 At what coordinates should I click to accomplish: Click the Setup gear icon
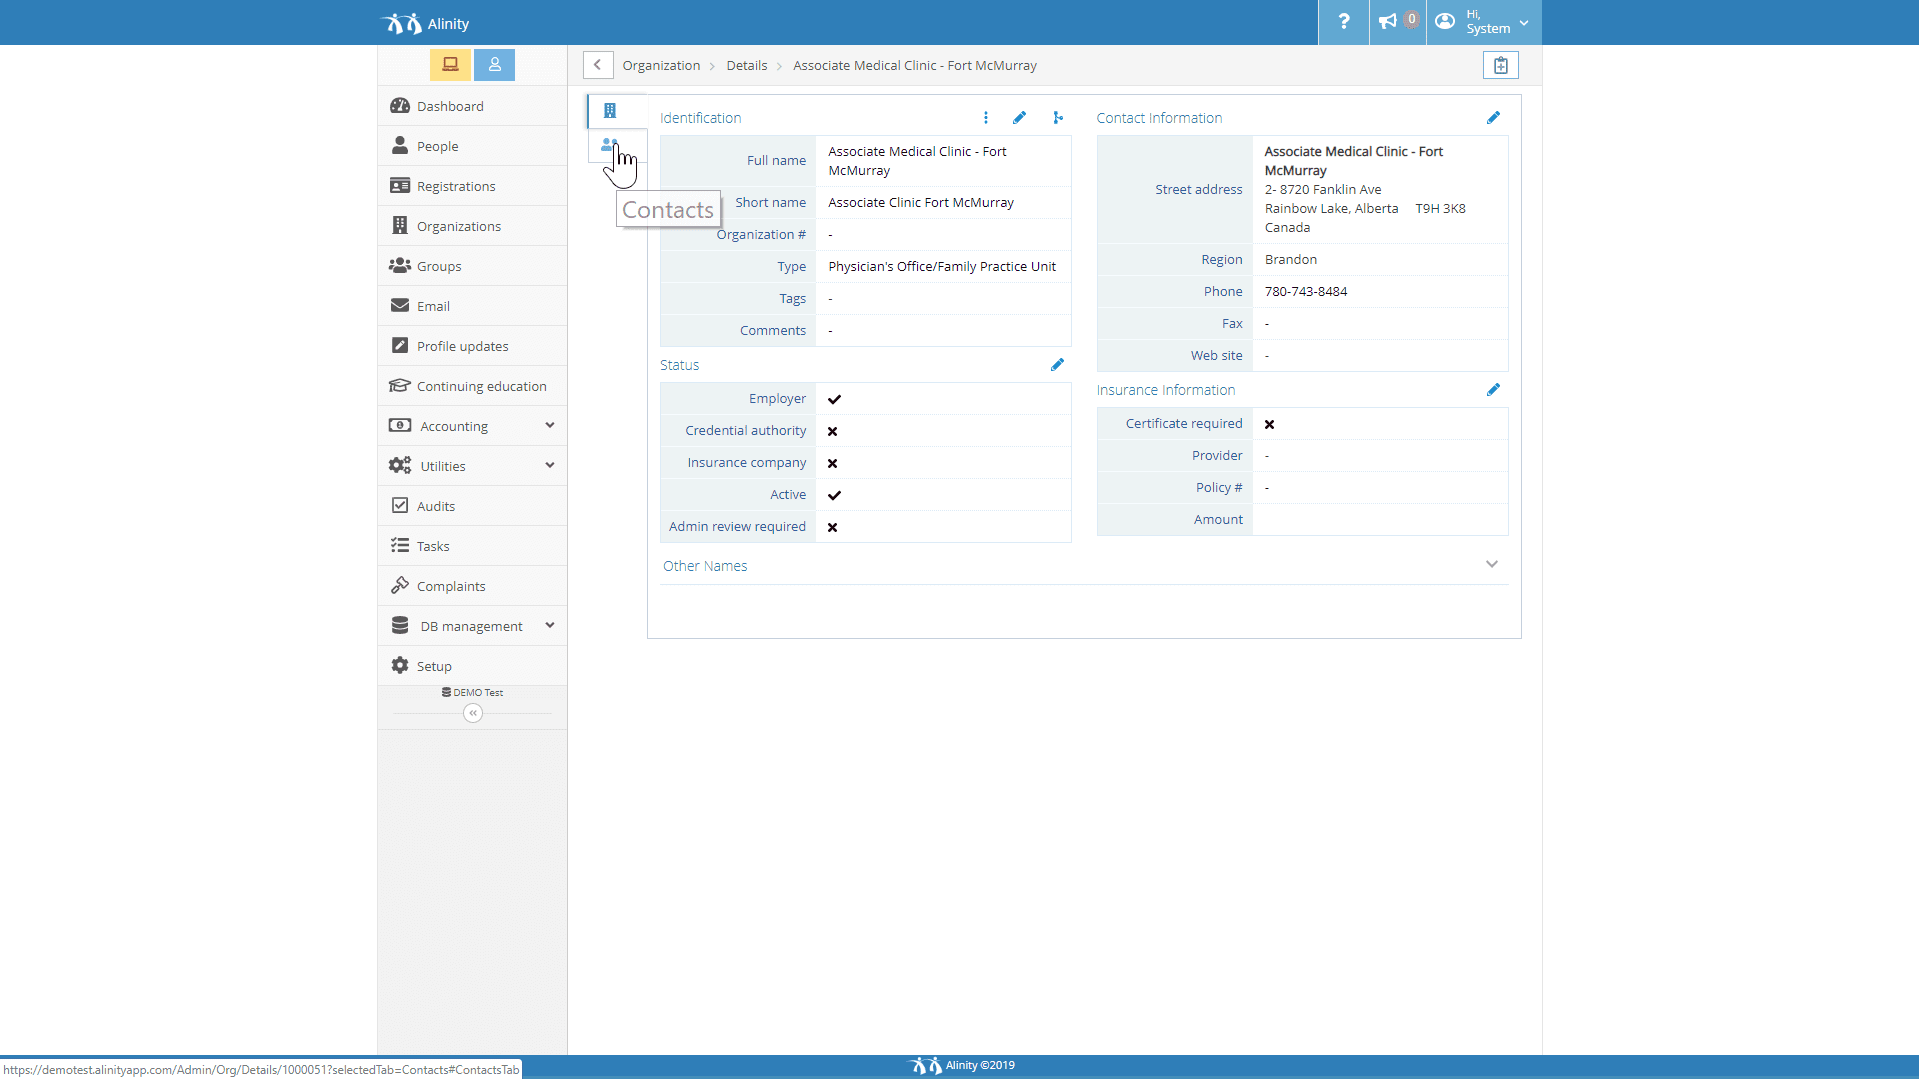pyautogui.click(x=400, y=665)
